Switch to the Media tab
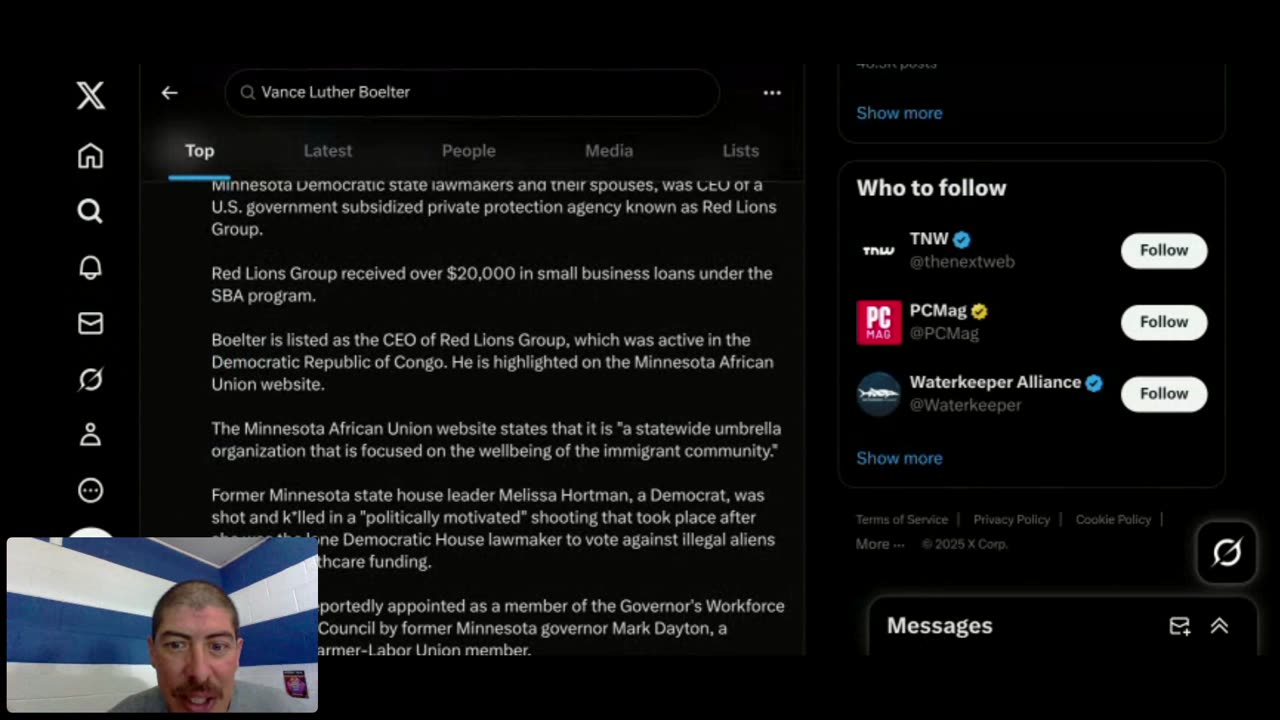This screenshot has height=720, width=1280. (609, 151)
